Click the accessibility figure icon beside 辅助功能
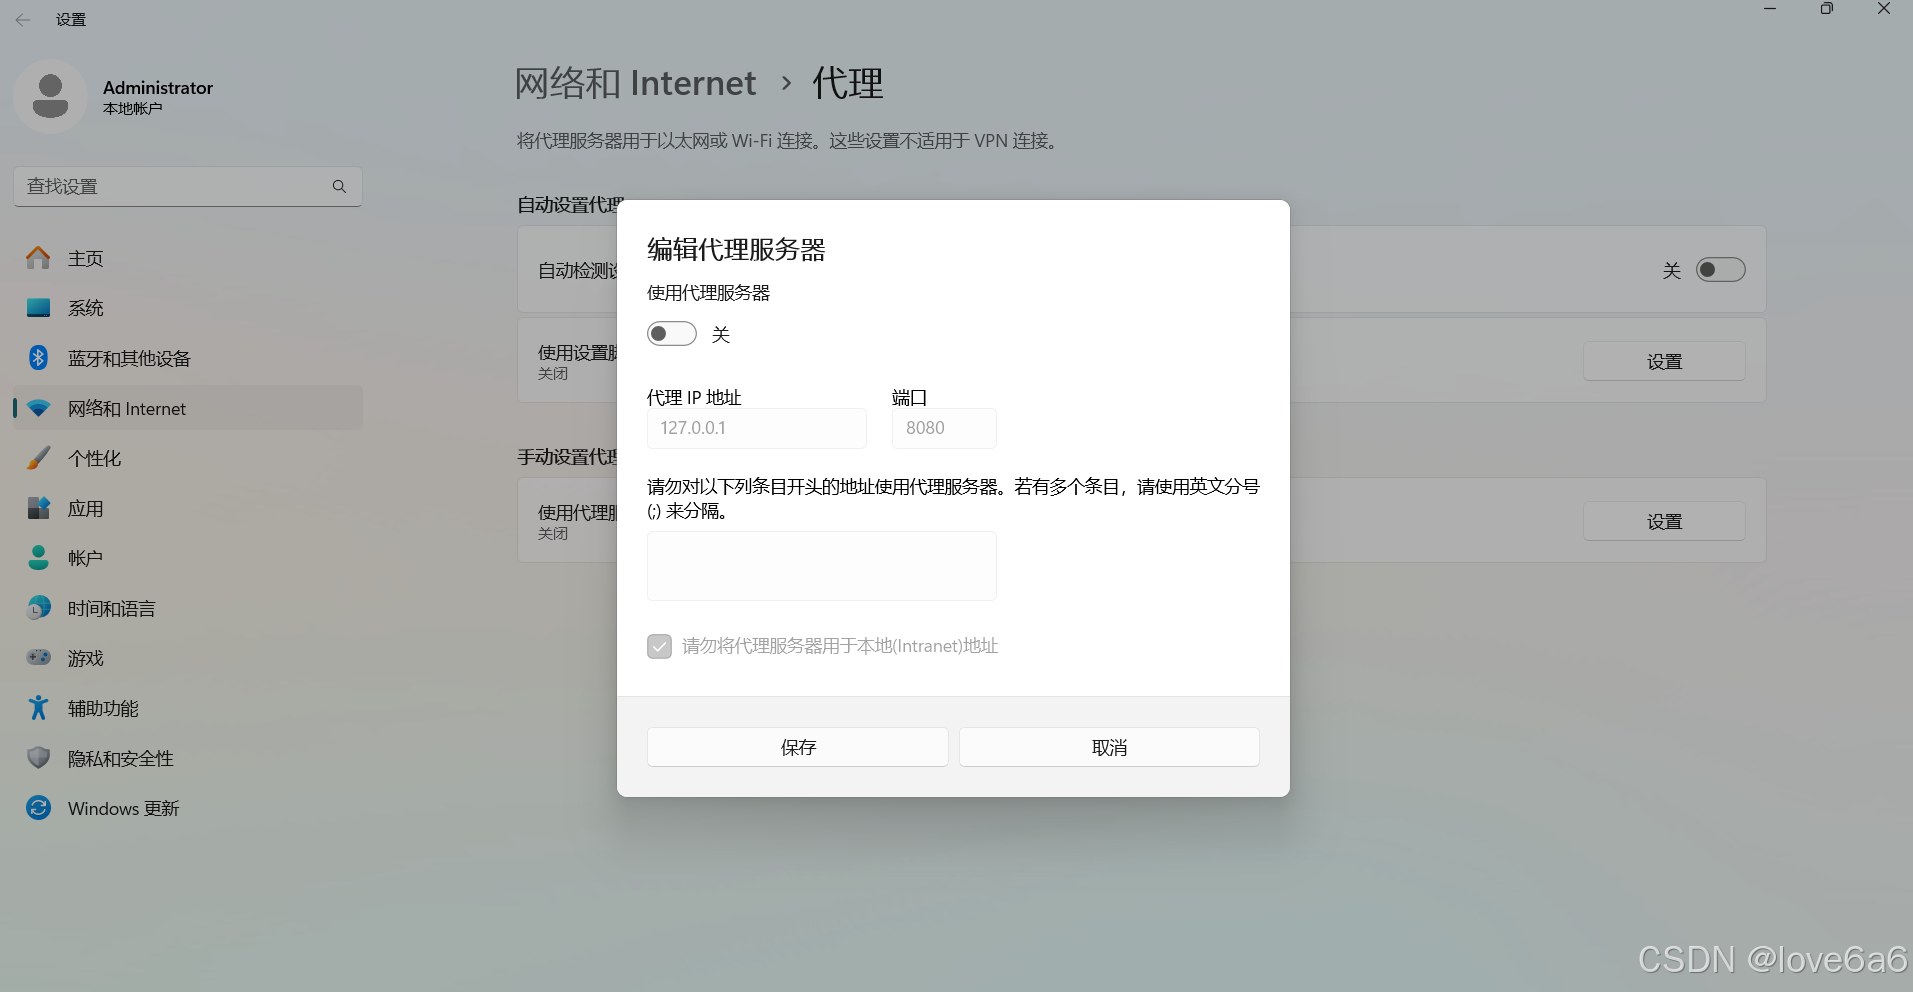The width and height of the screenshot is (1913, 992). click(38, 708)
